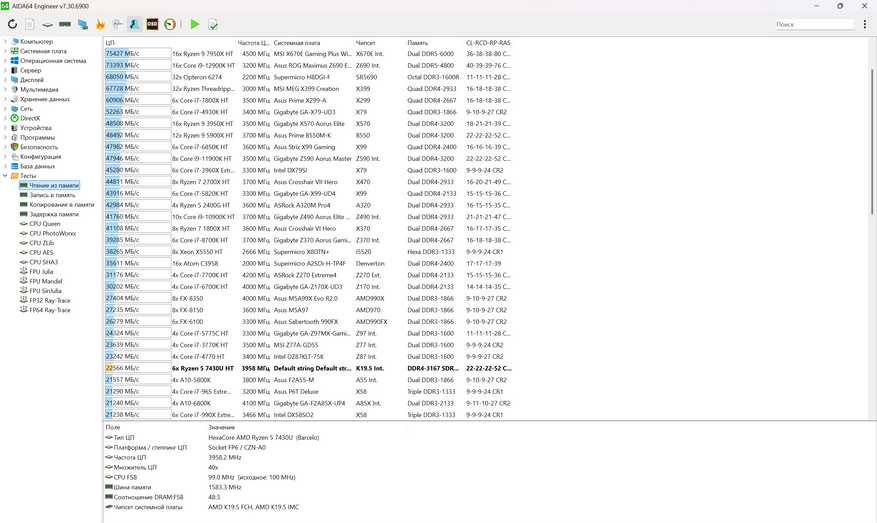Click the gauge sensor toolbar icon
Image resolution: width=877 pixels, height=523 pixels.
pyautogui.click(x=170, y=24)
